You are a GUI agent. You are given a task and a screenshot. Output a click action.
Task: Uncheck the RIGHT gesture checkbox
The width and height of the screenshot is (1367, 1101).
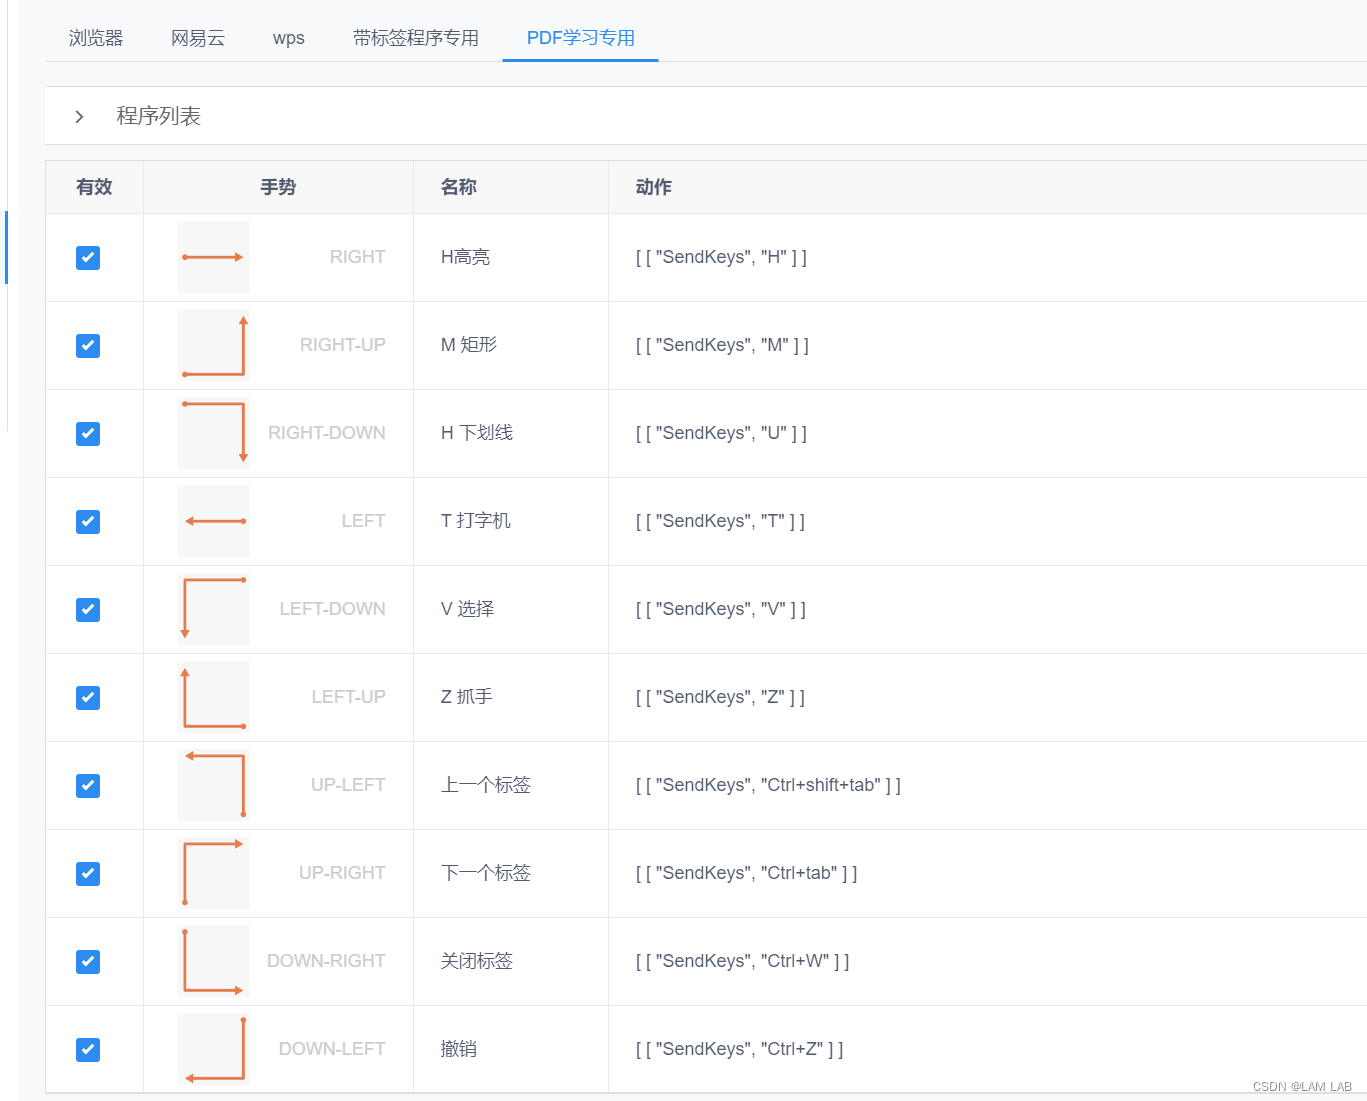pos(88,258)
